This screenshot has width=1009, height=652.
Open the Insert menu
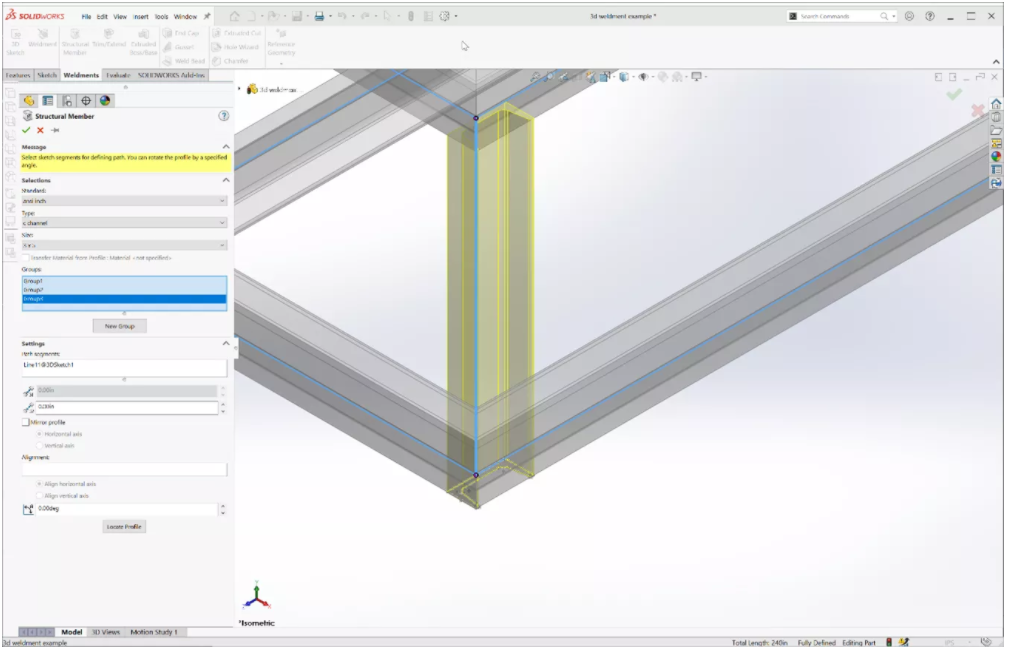141,17
